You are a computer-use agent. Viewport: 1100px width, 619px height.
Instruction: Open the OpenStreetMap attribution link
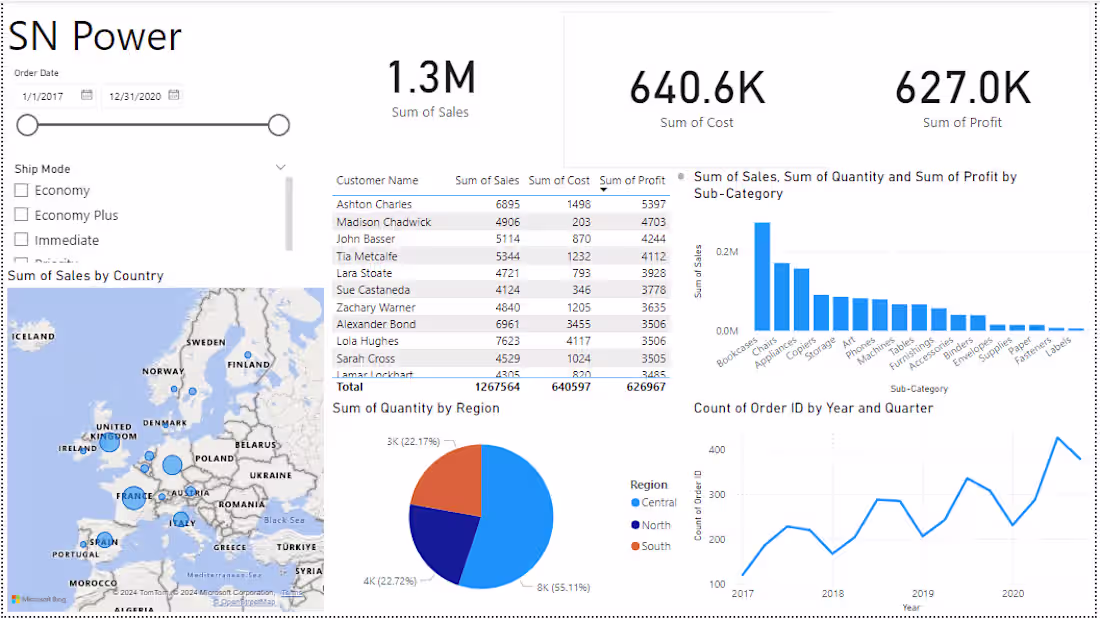click(x=244, y=602)
